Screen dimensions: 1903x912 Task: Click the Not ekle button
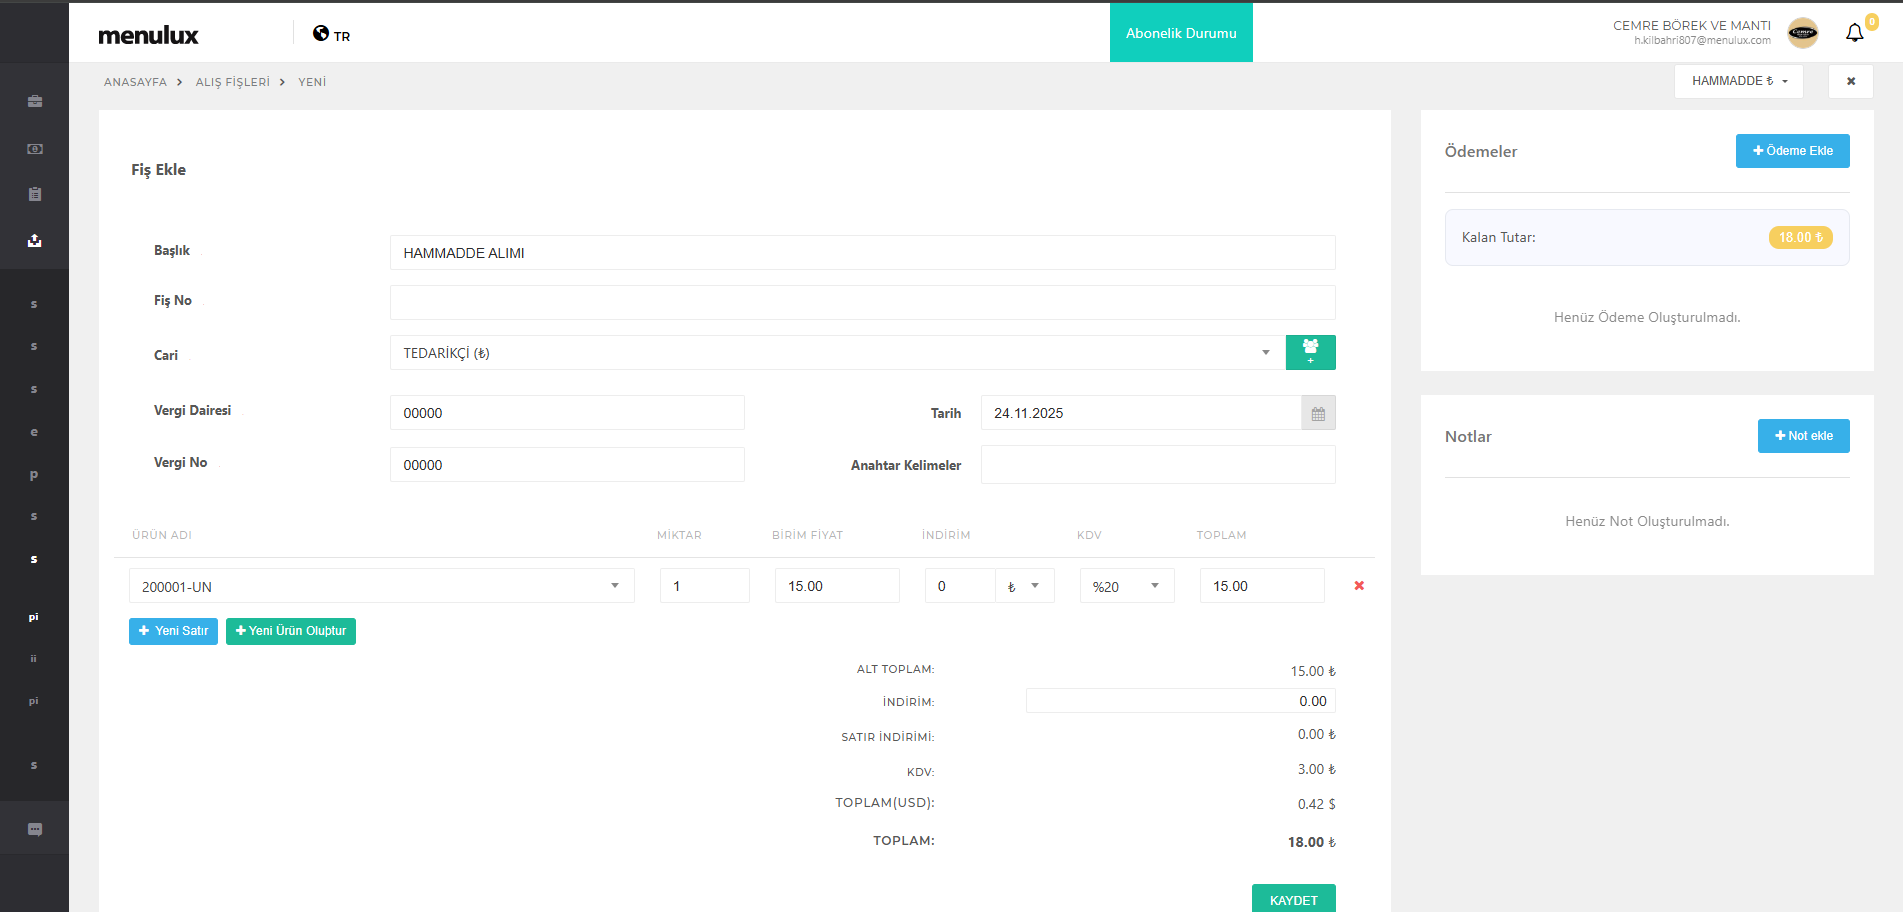click(x=1804, y=436)
